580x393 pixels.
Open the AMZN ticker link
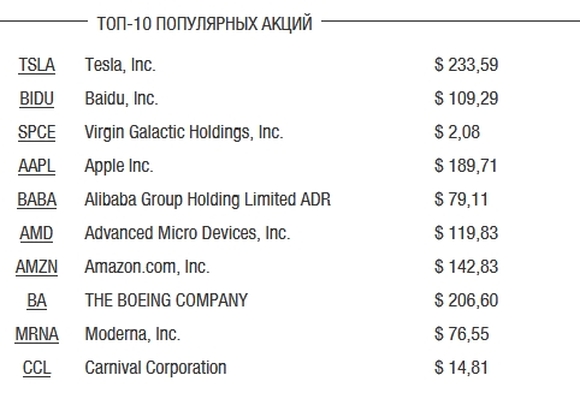(37, 267)
